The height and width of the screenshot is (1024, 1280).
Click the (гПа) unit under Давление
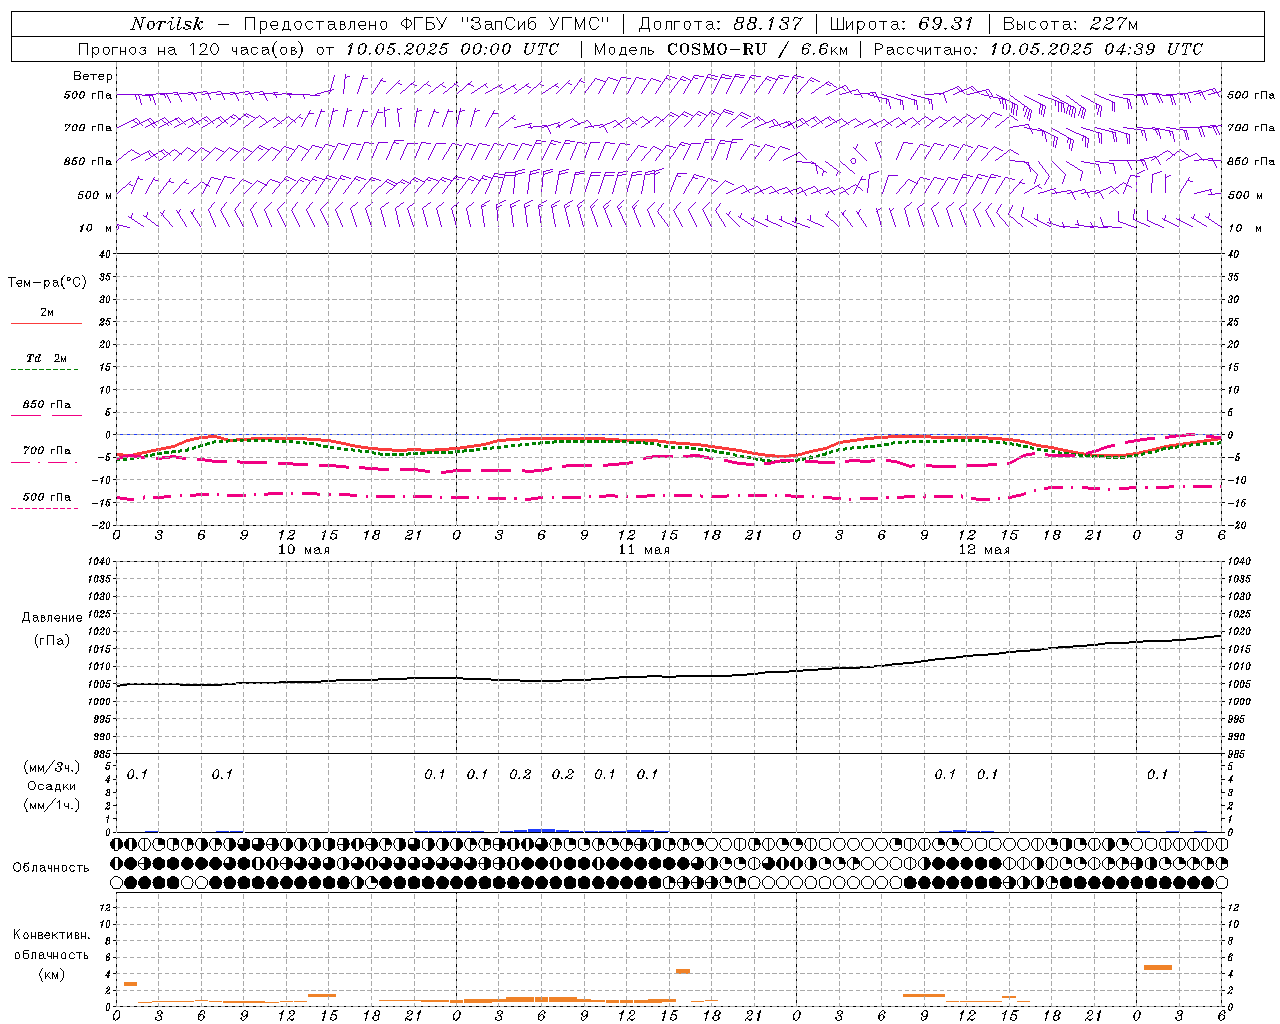tap(52, 640)
